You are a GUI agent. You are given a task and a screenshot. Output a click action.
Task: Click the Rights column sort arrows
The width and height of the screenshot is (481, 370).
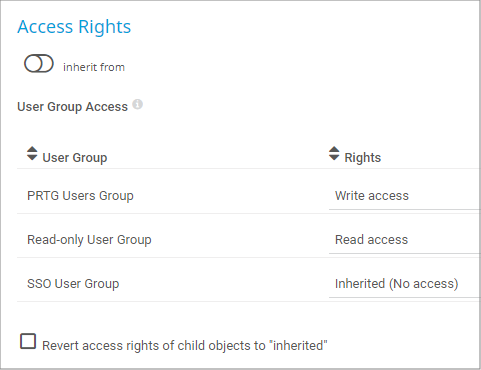coord(334,153)
